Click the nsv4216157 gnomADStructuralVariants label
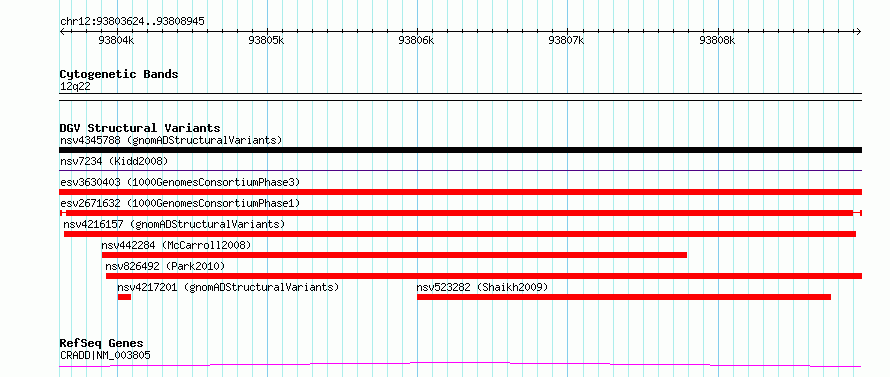The image size is (890, 377). (x=174, y=225)
